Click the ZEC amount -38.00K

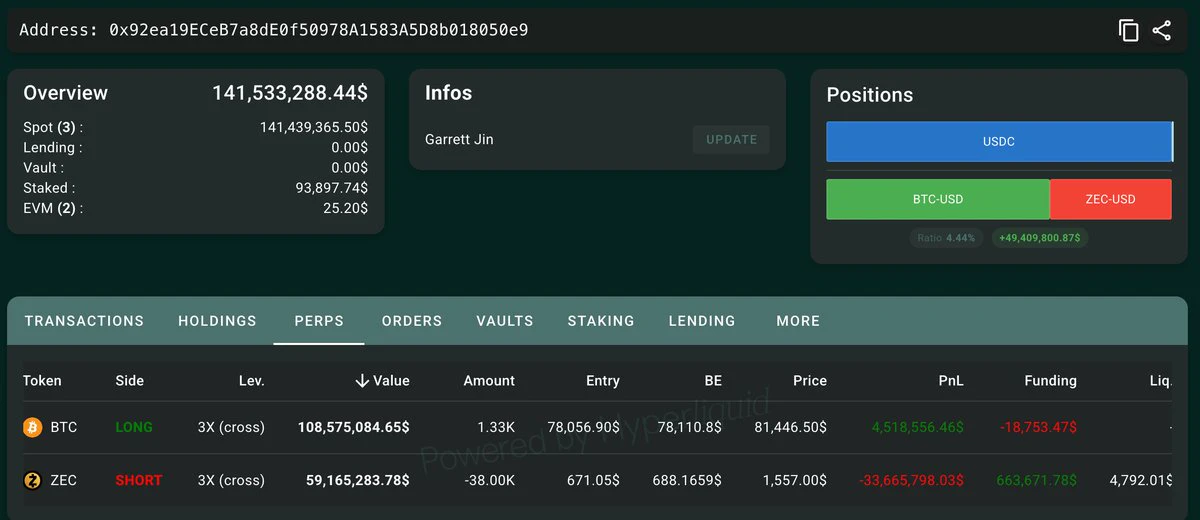click(x=488, y=481)
